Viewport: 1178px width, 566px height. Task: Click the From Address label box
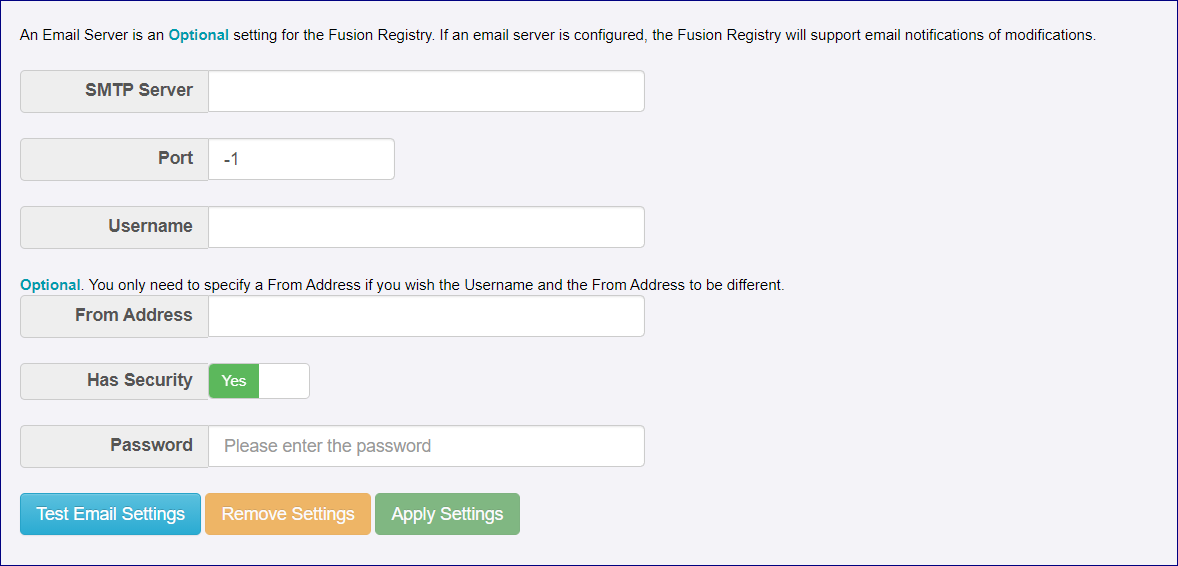[x=114, y=316]
